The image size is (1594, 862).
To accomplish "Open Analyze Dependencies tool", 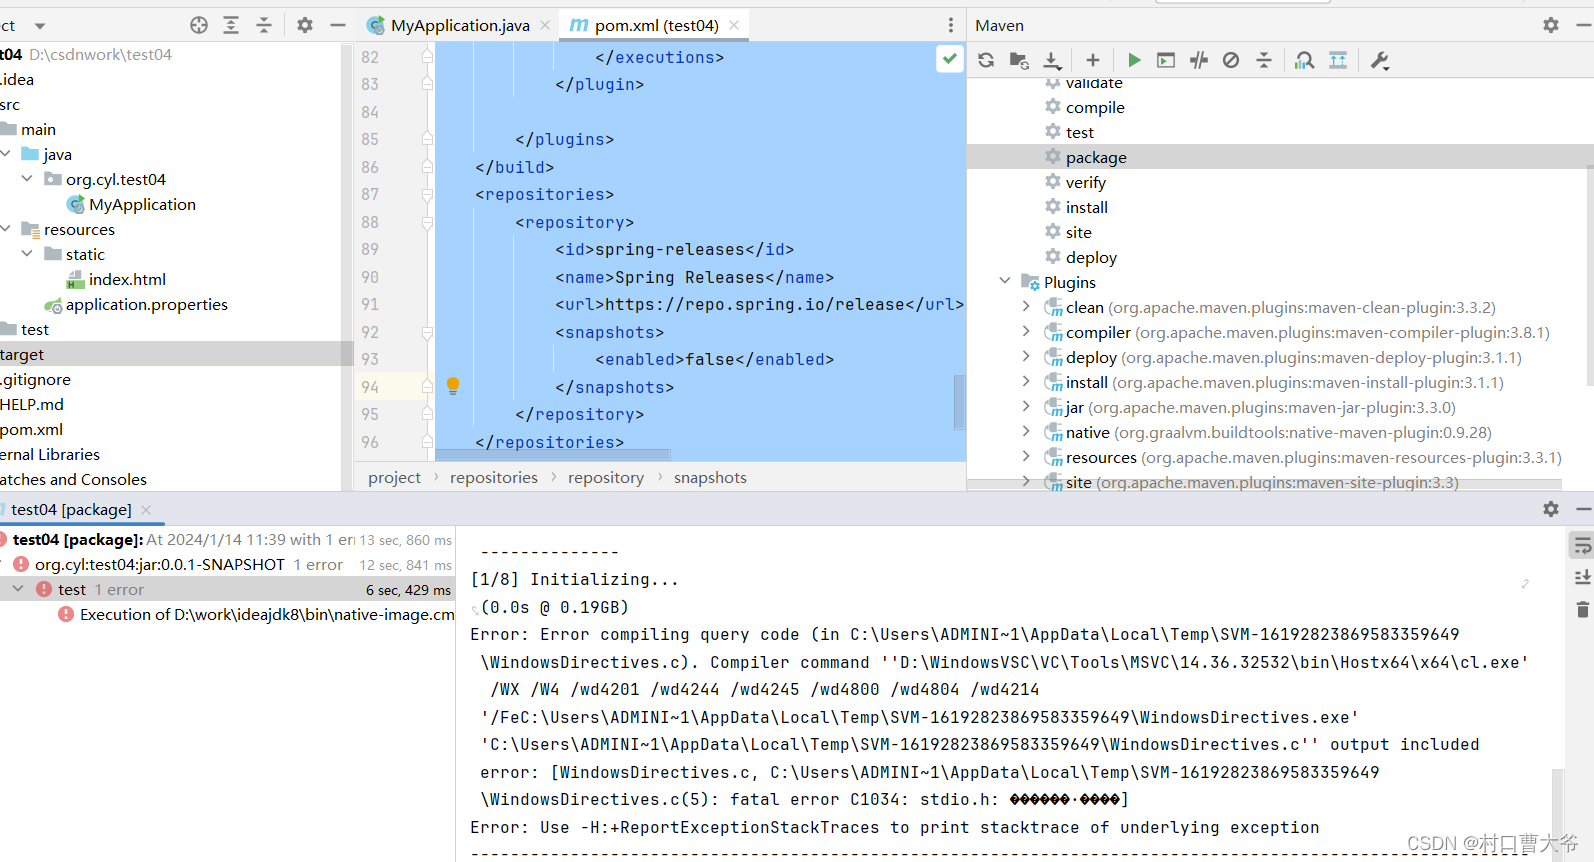I will [1304, 60].
